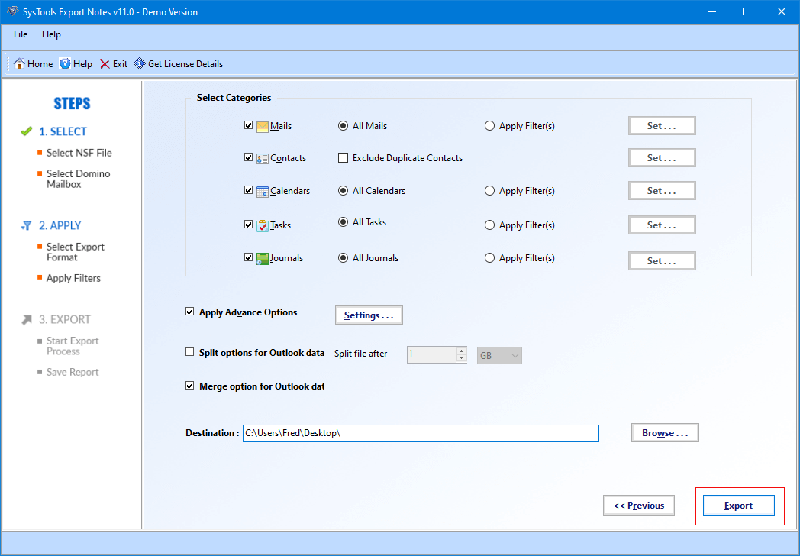800x556 pixels.
Task: Click Set button for Journals
Action: (661, 261)
